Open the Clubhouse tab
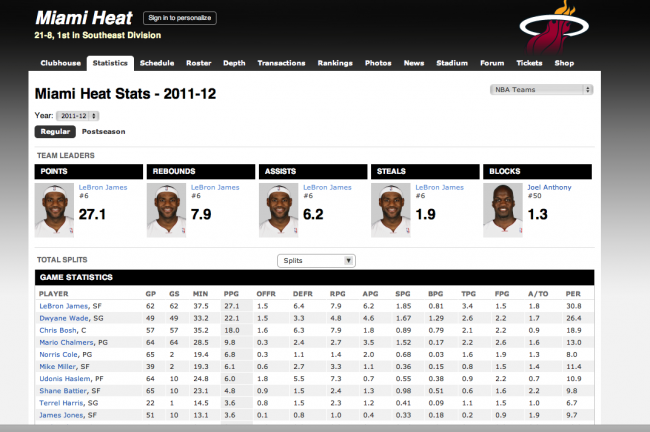The height and width of the screenshot is (432, 650). [x=61, y=63]
